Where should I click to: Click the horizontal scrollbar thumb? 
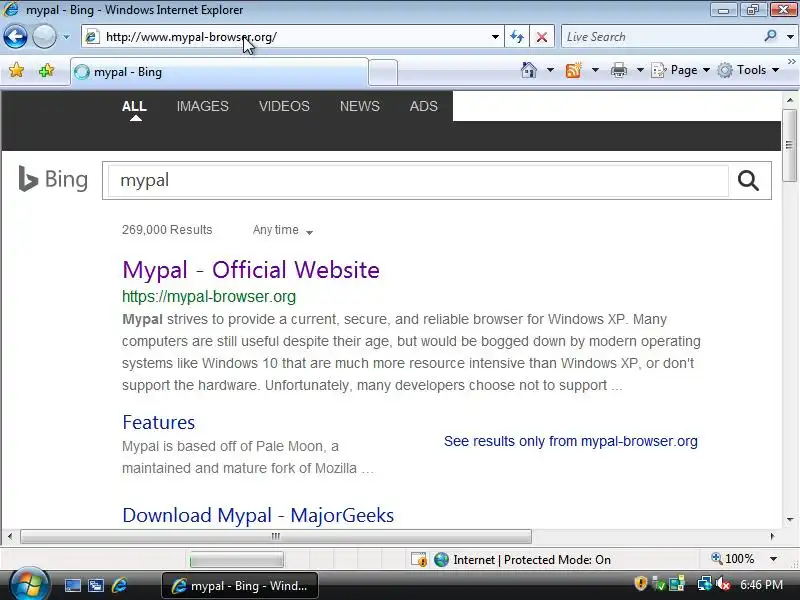click(276, 536)
